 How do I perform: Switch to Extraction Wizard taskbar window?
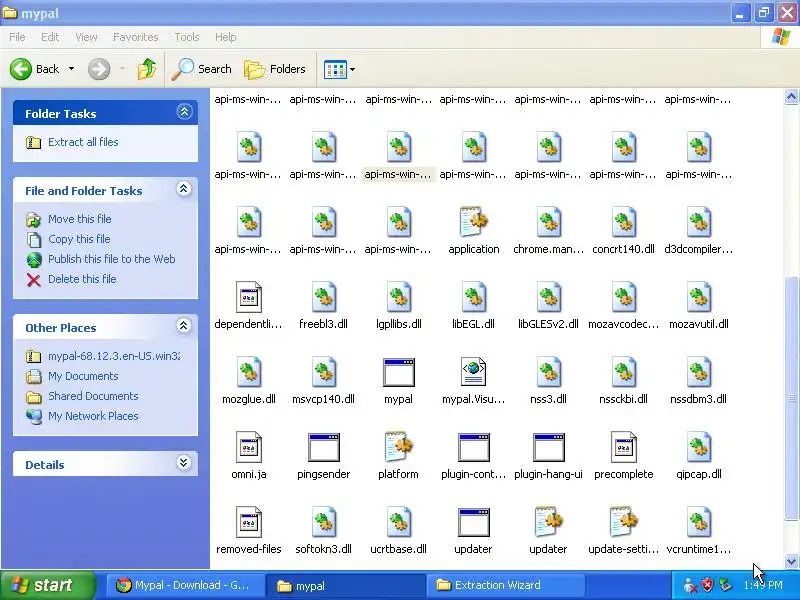pyautogui.click(x=505, y=585)
